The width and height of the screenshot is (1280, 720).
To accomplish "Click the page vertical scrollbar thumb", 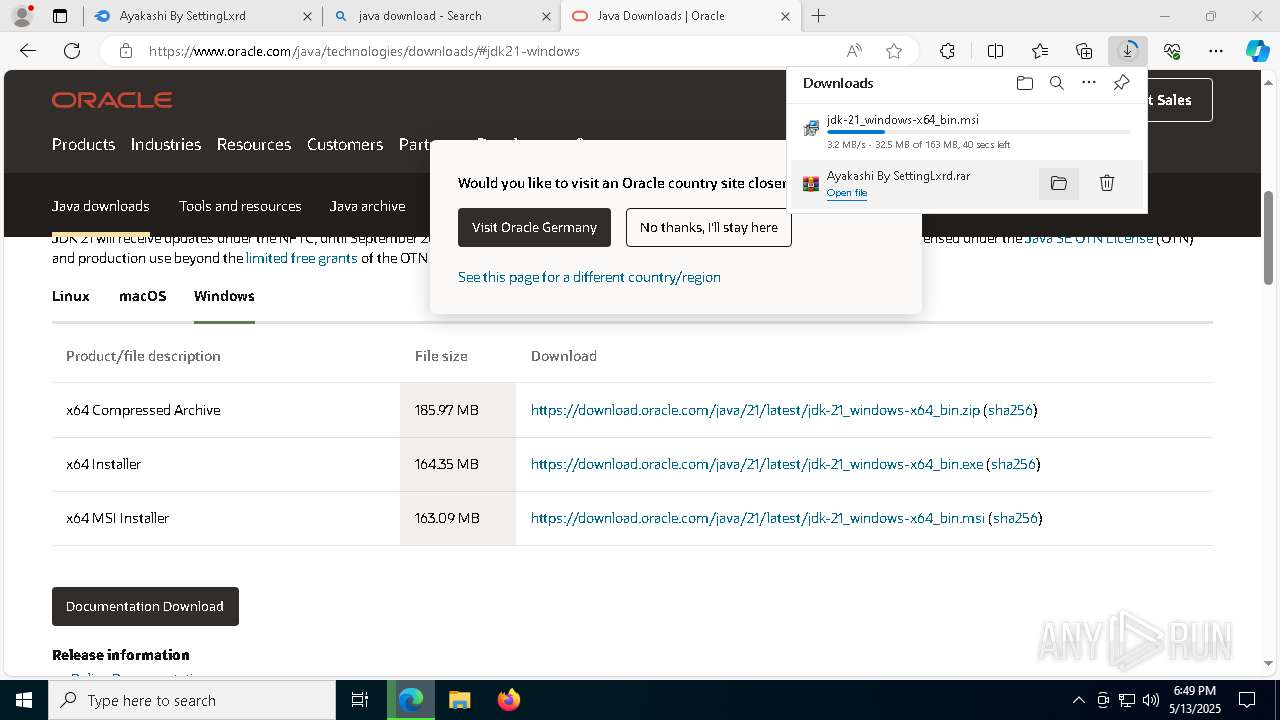I will tap(1269, 237).
